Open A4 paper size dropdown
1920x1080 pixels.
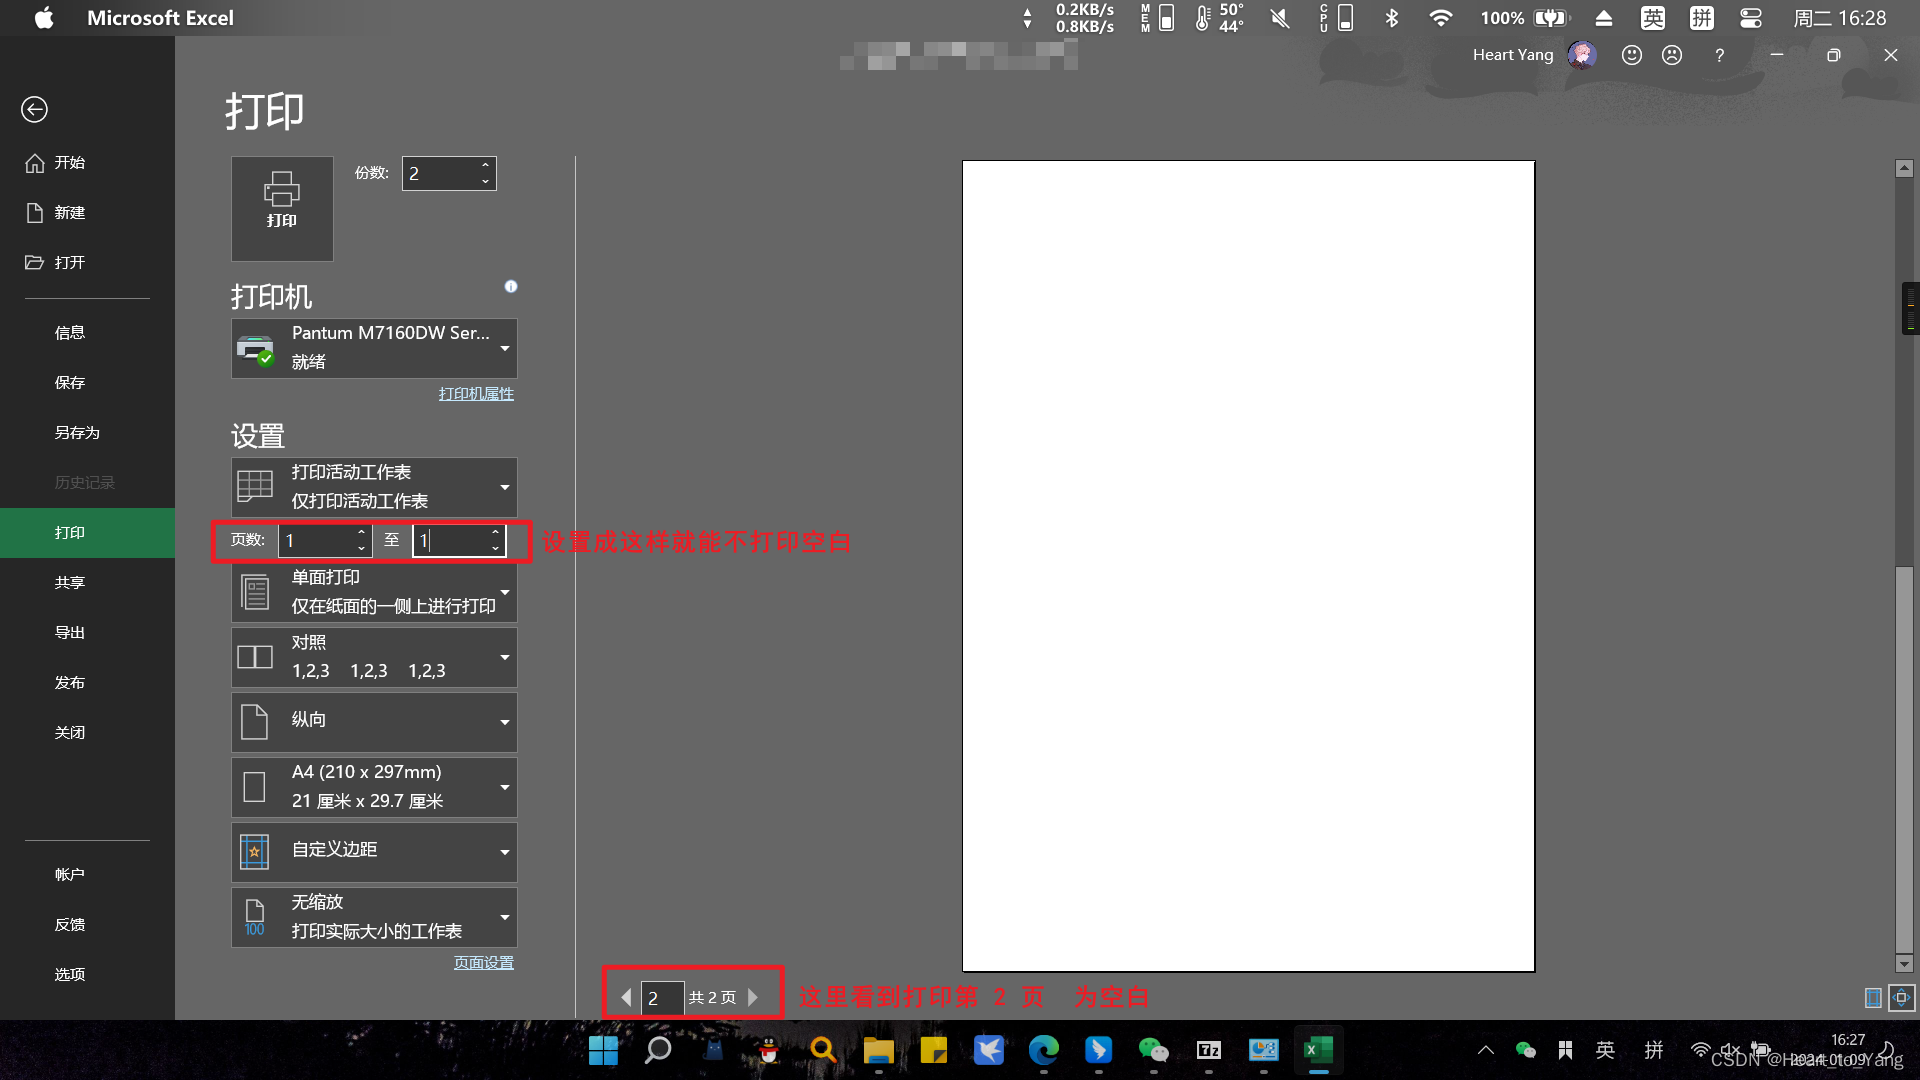point(374,786)
